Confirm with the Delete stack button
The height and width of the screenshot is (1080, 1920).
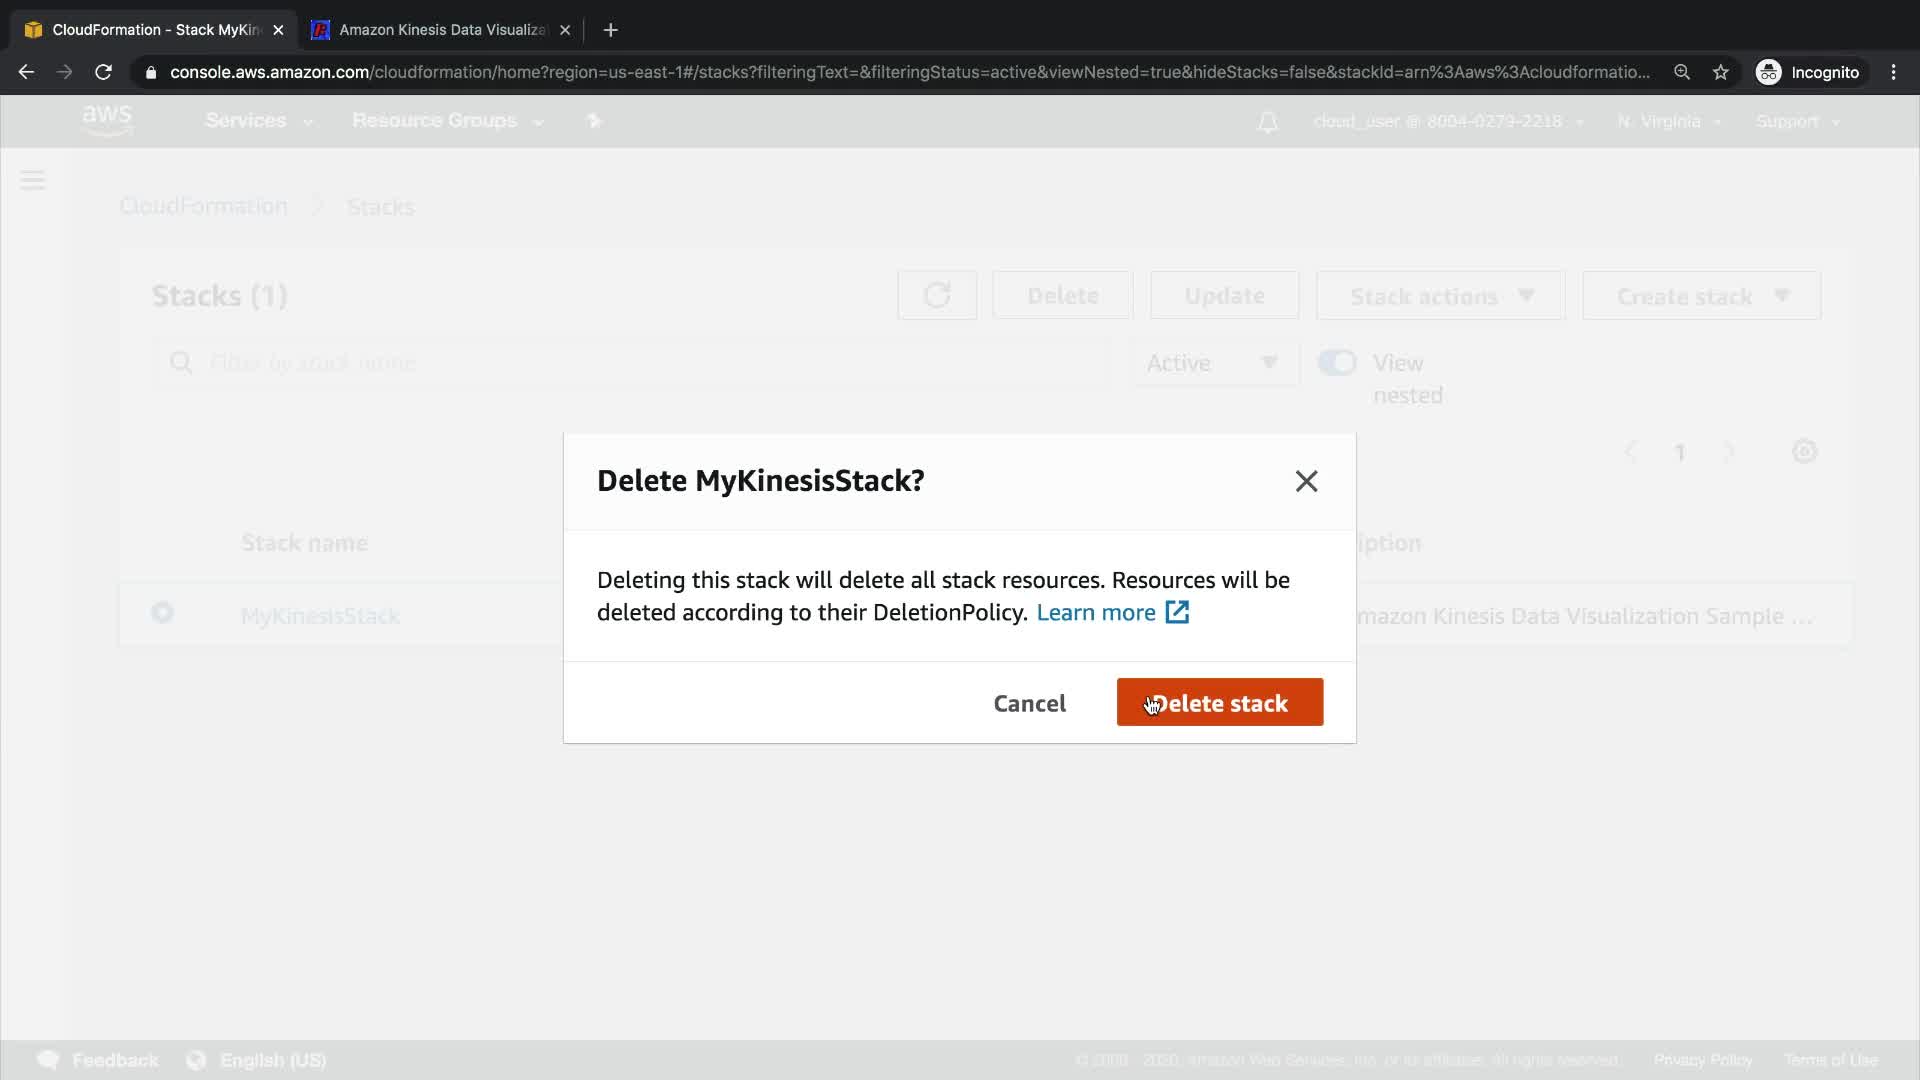[1219, 703]
